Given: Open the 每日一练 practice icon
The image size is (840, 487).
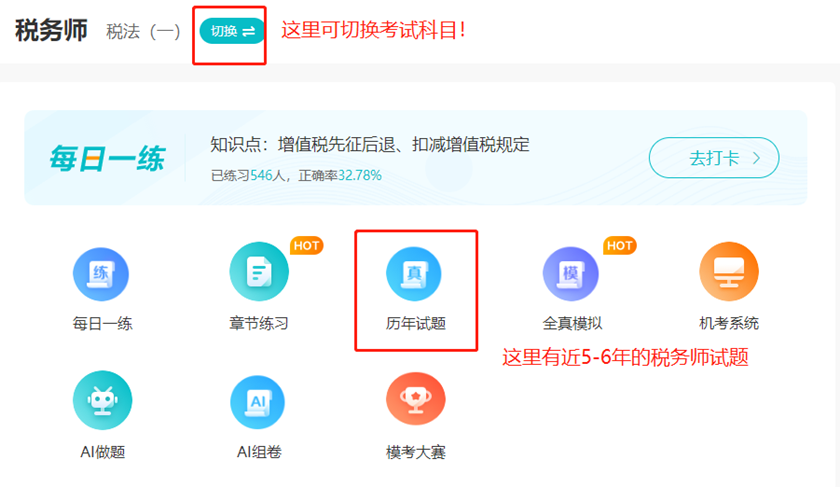Looking at the screenshot, I should coord(101,274).
